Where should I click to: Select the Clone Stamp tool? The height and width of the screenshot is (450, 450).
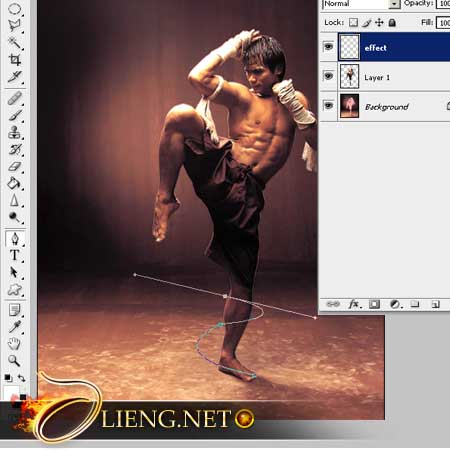(15, 132)
